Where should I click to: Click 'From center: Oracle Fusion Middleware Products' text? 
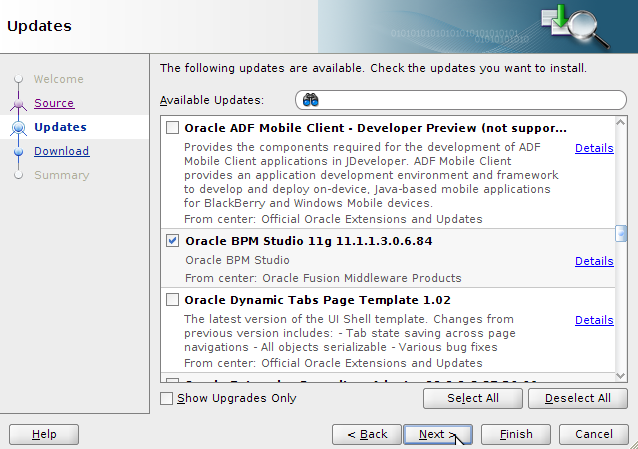(323, 278)
